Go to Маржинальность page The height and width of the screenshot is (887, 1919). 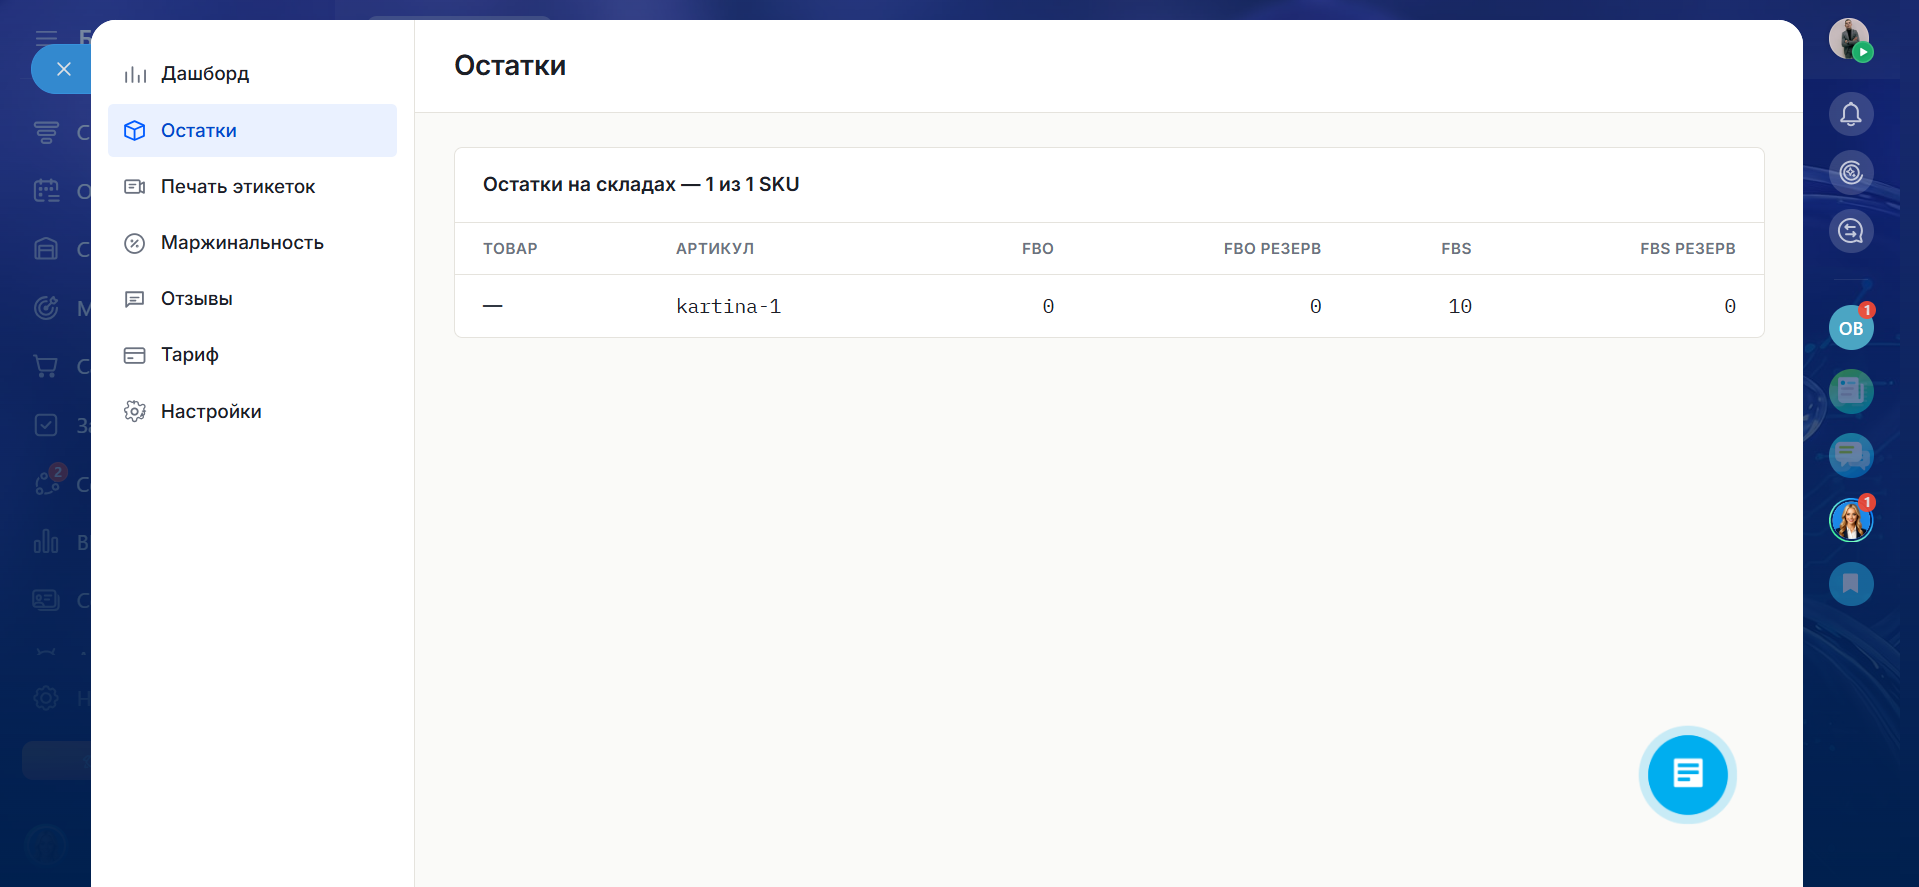click(x=252, y=243)
